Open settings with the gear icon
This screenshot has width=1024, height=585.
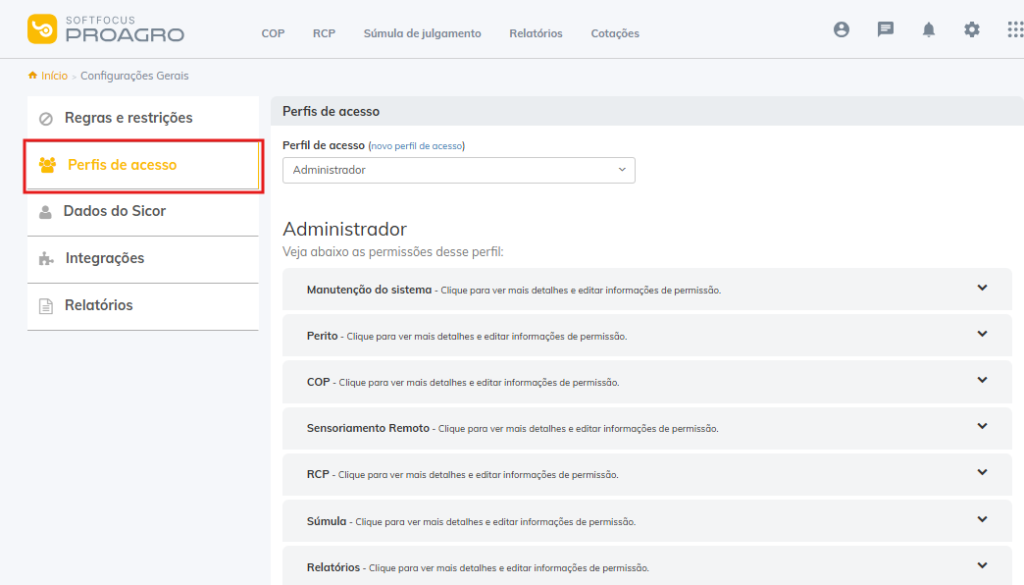pyautogui.click(x=971, y=30)
